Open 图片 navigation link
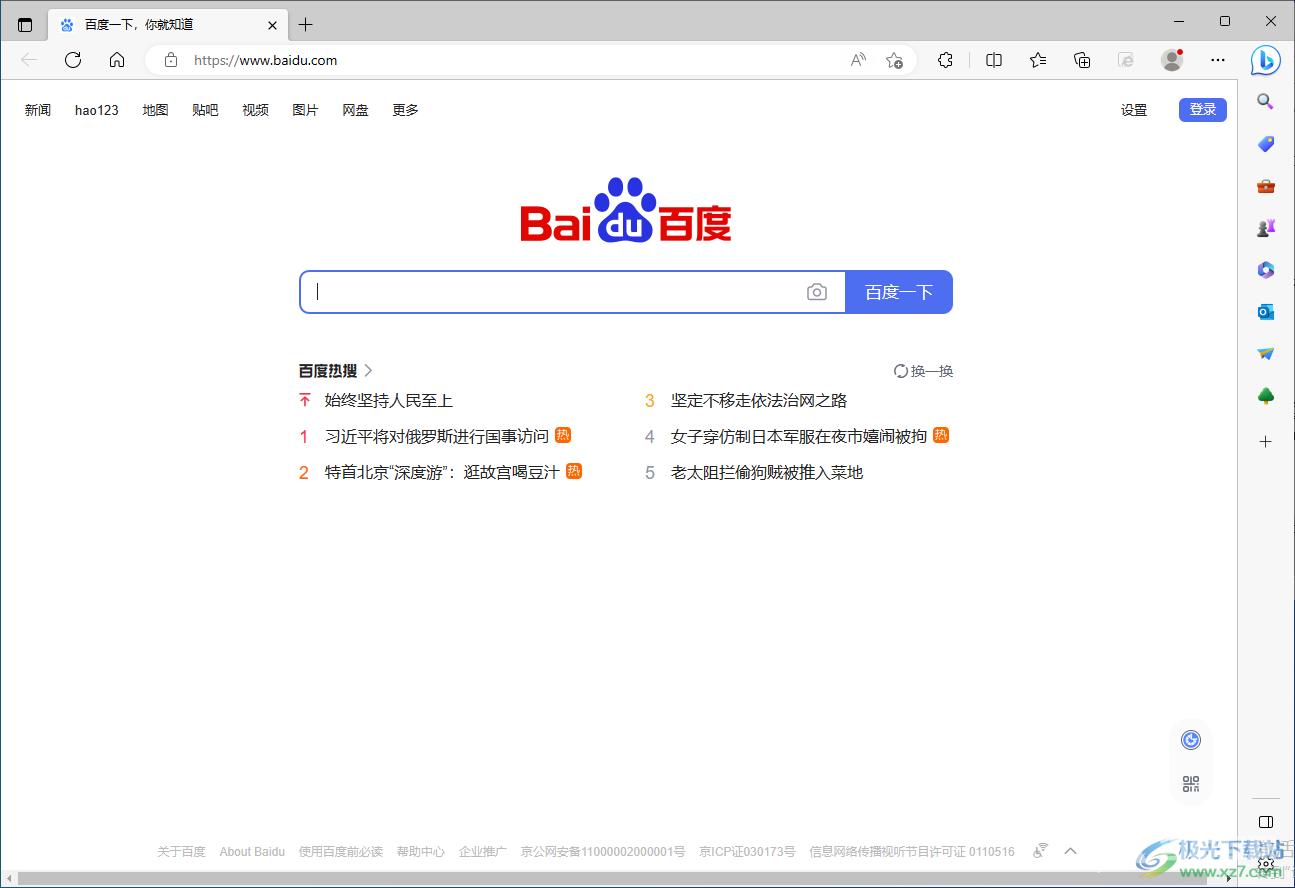Image resolution: width=1295 pixels, height=888 pixels. pyautogui.click(x=305, y=110)
